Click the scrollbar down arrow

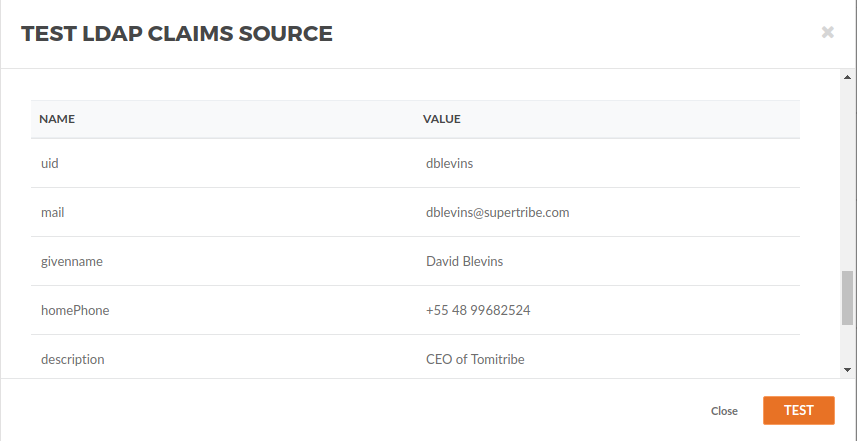tap(847, 370)
